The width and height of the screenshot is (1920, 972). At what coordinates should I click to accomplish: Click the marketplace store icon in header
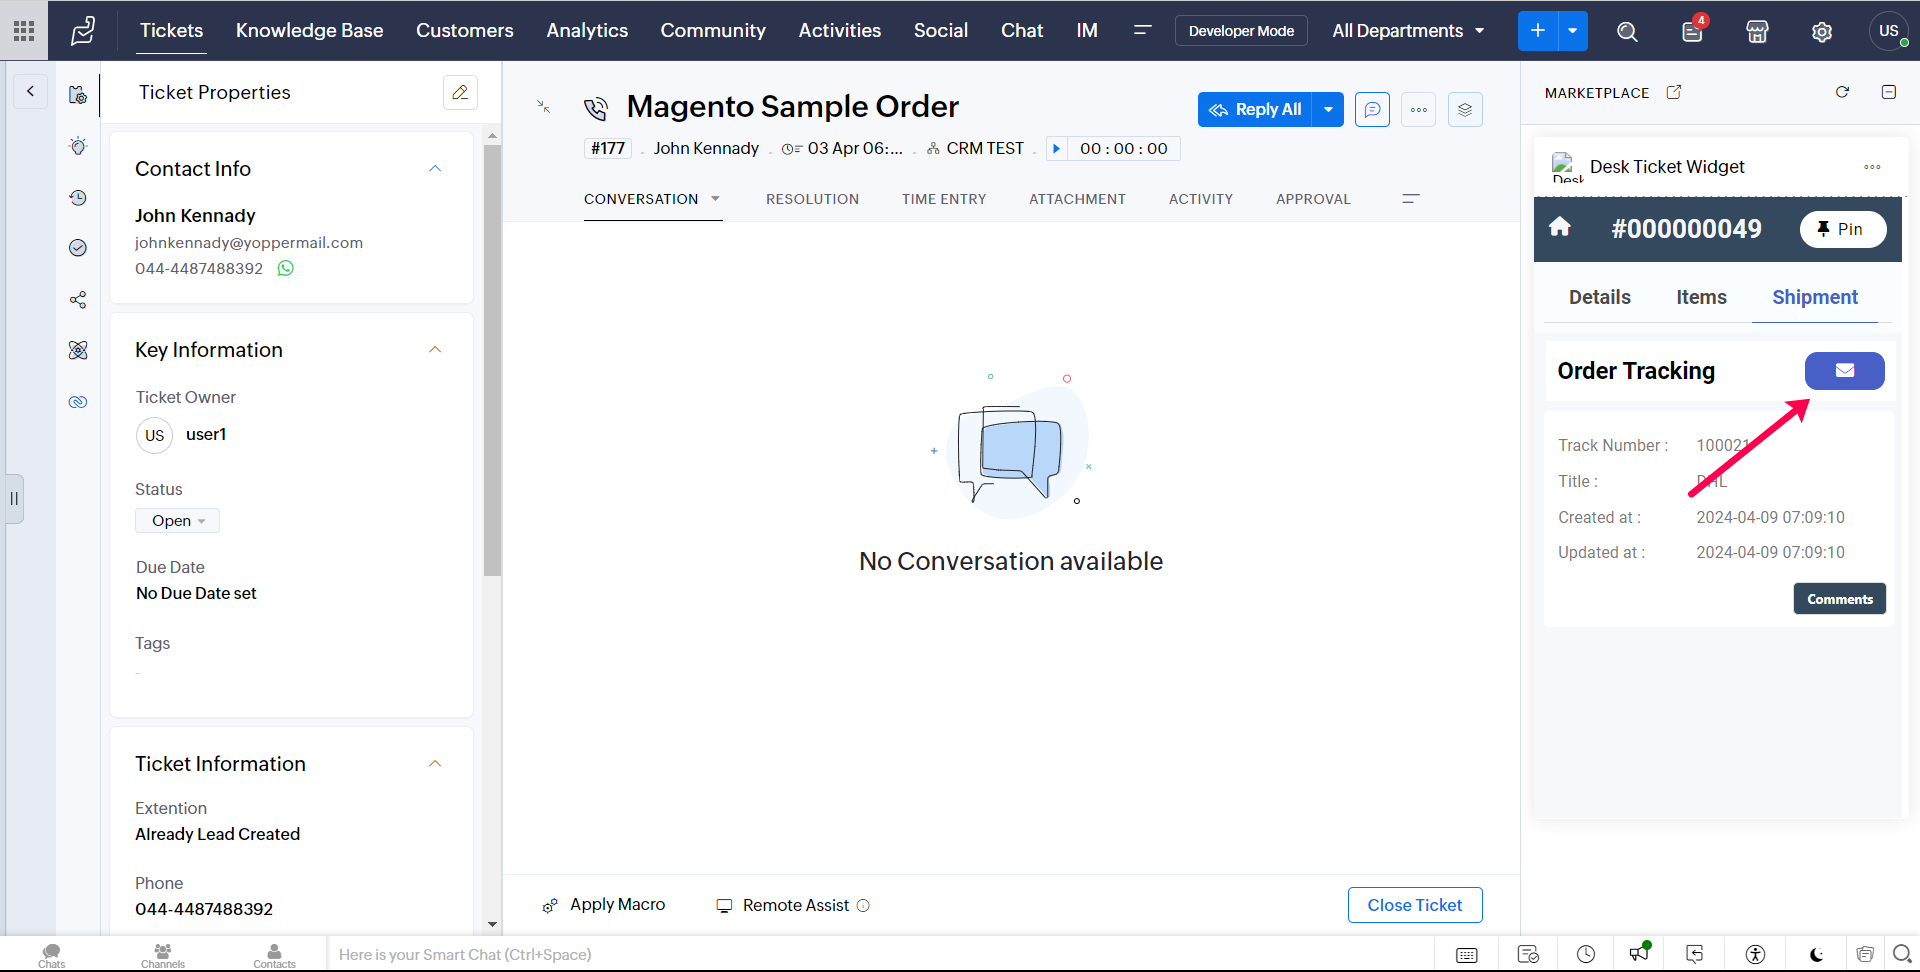(1757, 31)
